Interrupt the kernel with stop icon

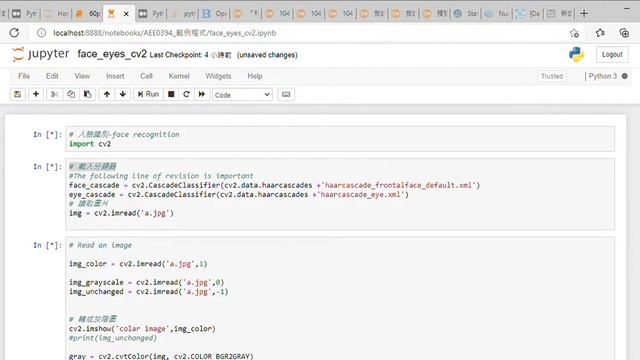[171, 94]
